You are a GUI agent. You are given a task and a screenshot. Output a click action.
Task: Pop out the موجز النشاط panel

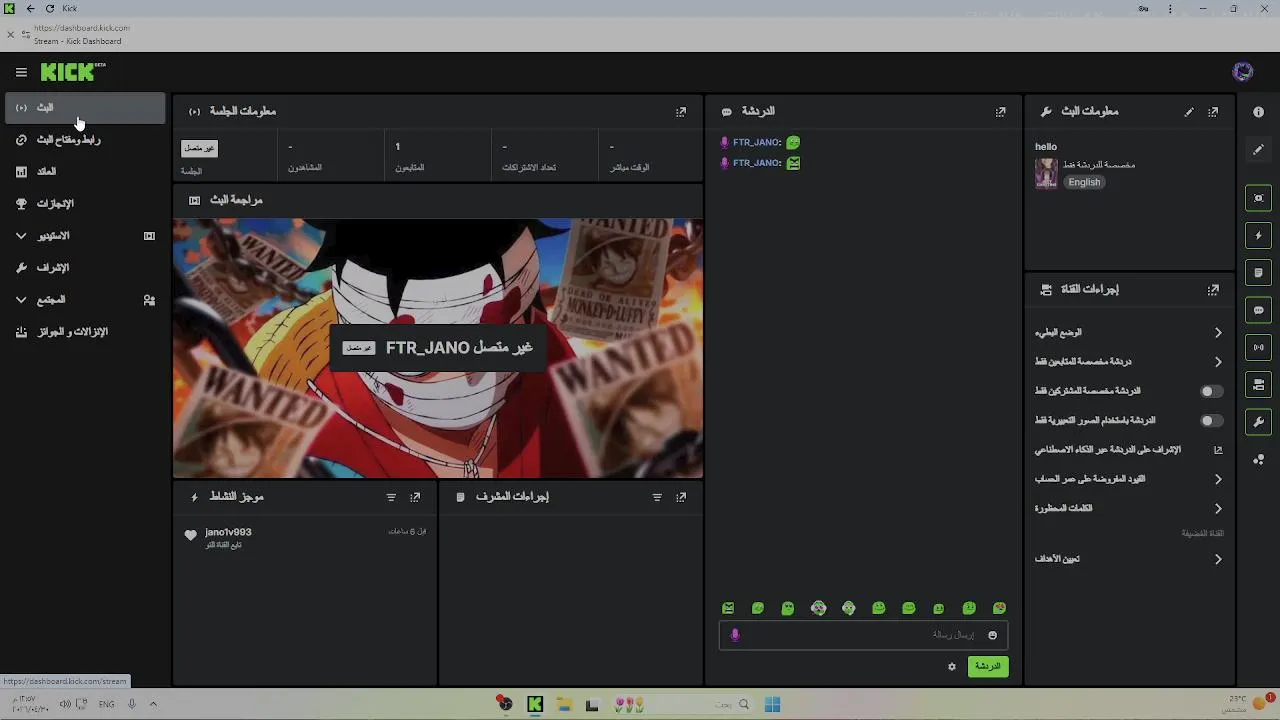[x=415, y=497]
